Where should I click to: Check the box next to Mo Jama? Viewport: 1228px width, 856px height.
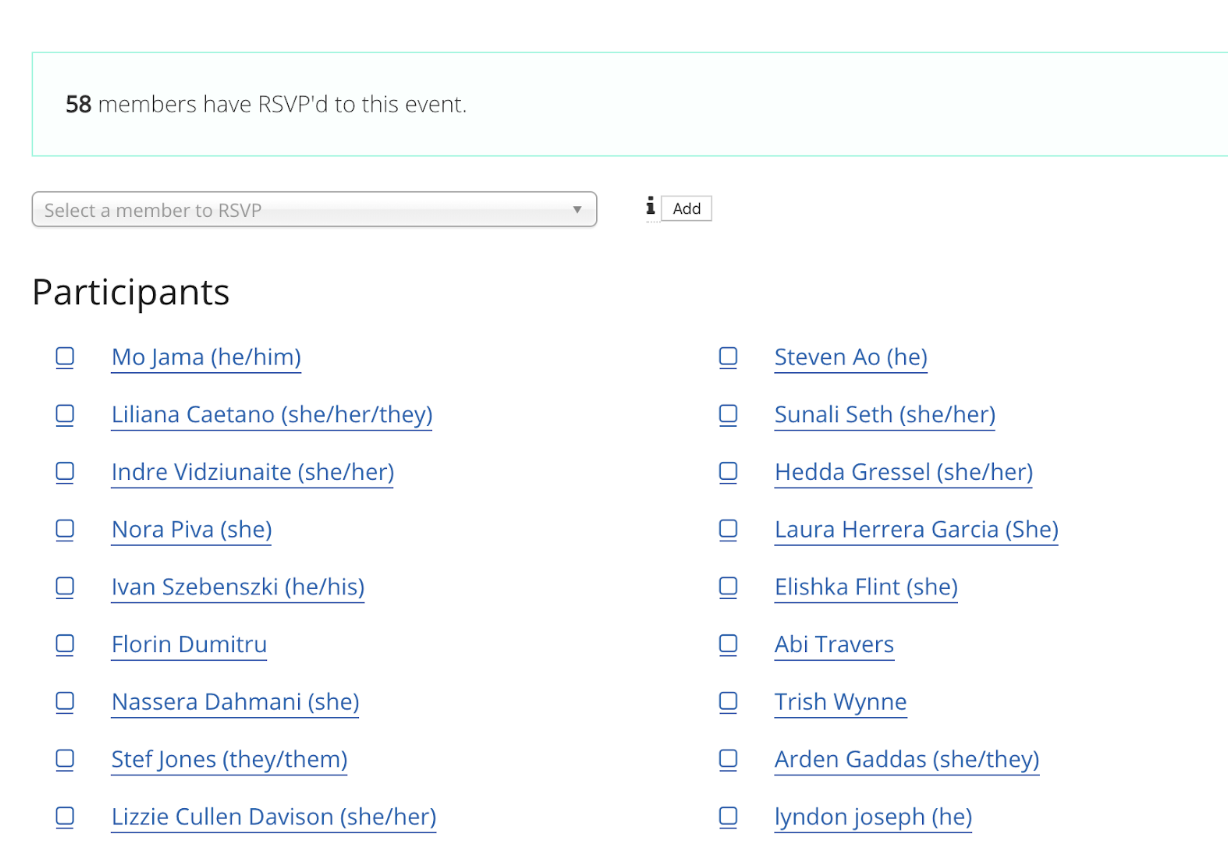point(65,357)
